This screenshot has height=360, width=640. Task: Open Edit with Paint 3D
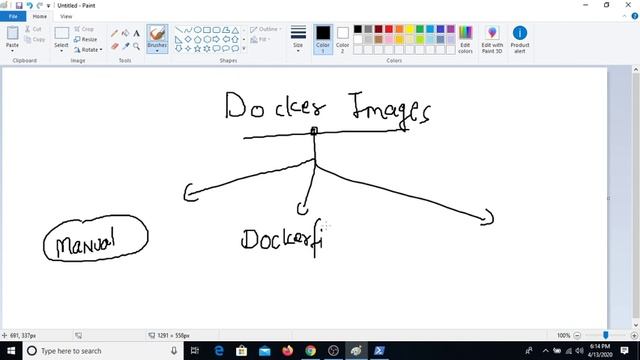pyautogui.click(x=492, y=39)
